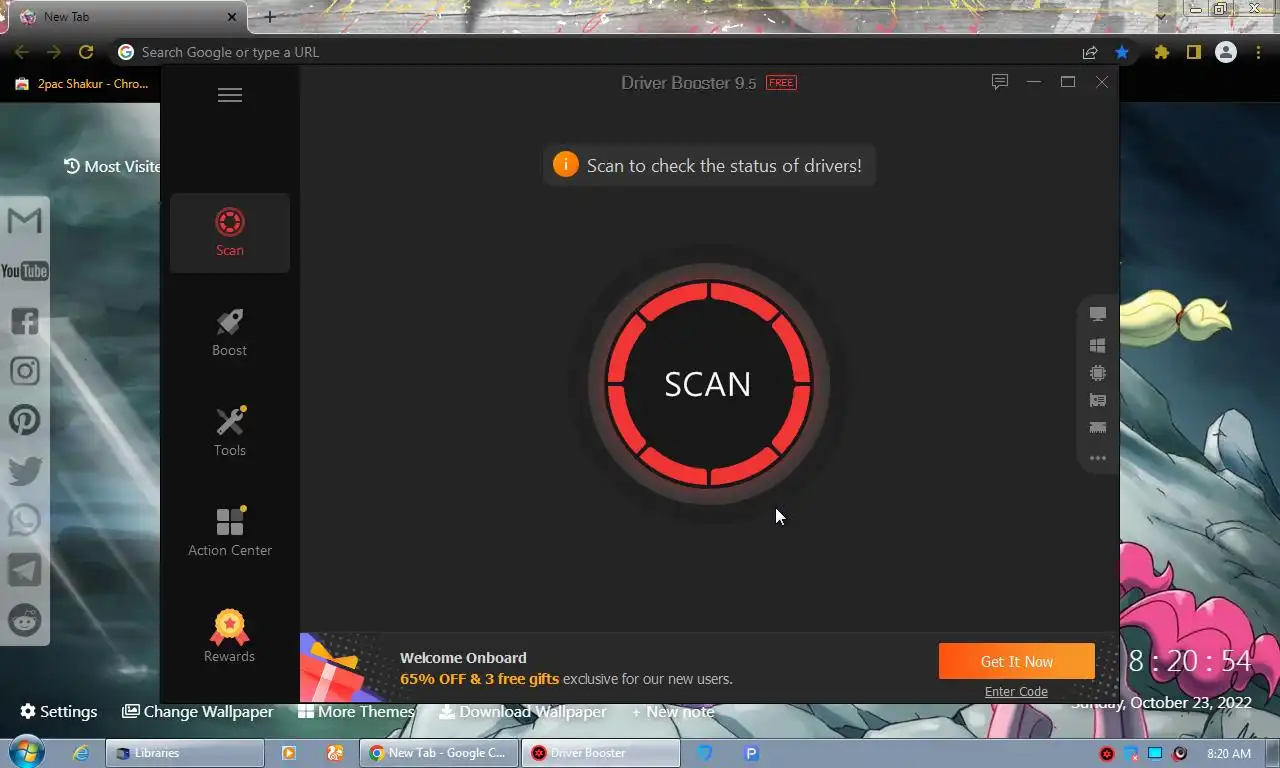Click the orange info icon by scan message
This screenshot has height=768, width=1280.
[566, 164]
